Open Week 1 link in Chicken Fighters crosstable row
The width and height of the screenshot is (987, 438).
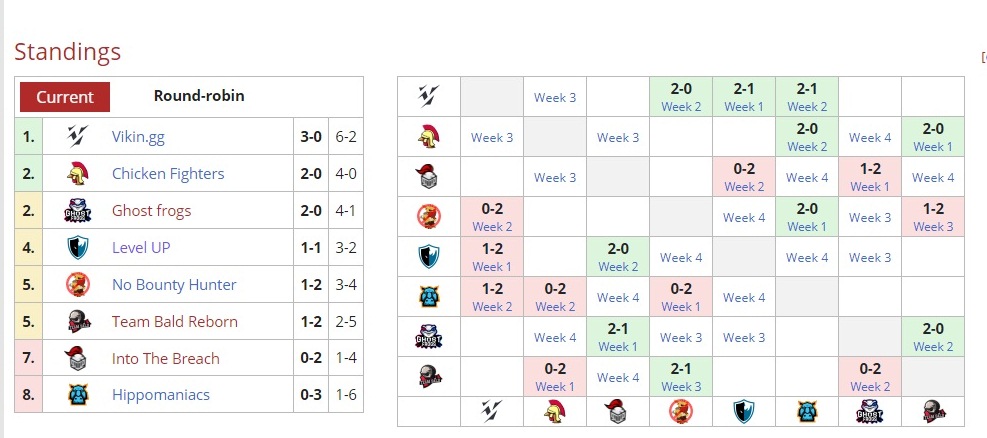pos(932,146)
